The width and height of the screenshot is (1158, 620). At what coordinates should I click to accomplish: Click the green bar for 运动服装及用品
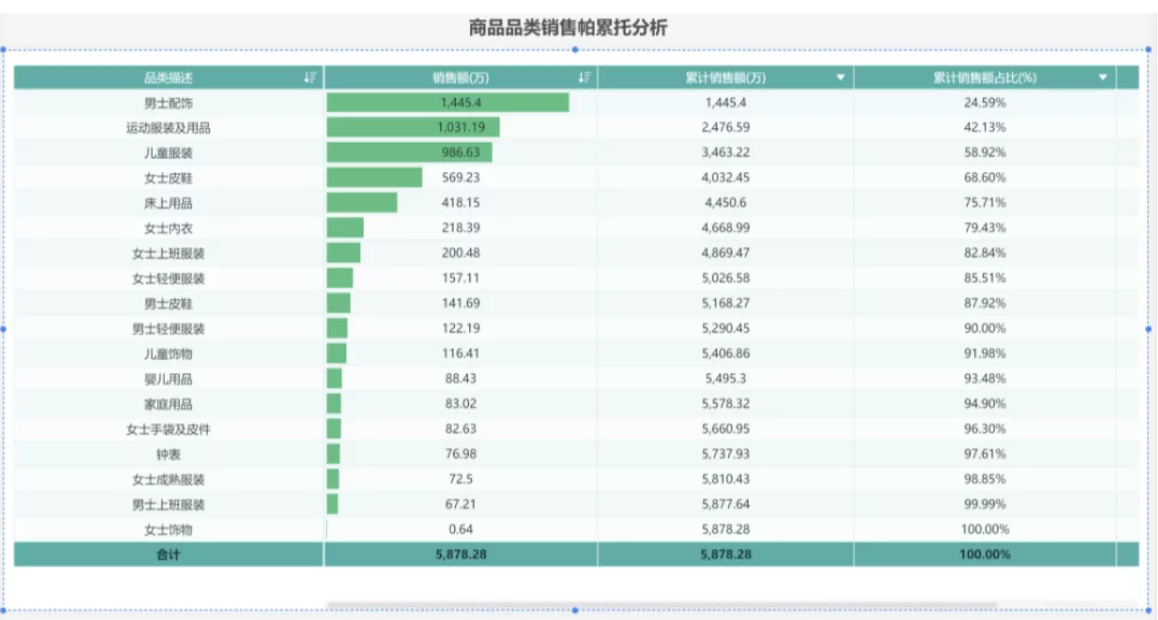(x=414, y=128)
